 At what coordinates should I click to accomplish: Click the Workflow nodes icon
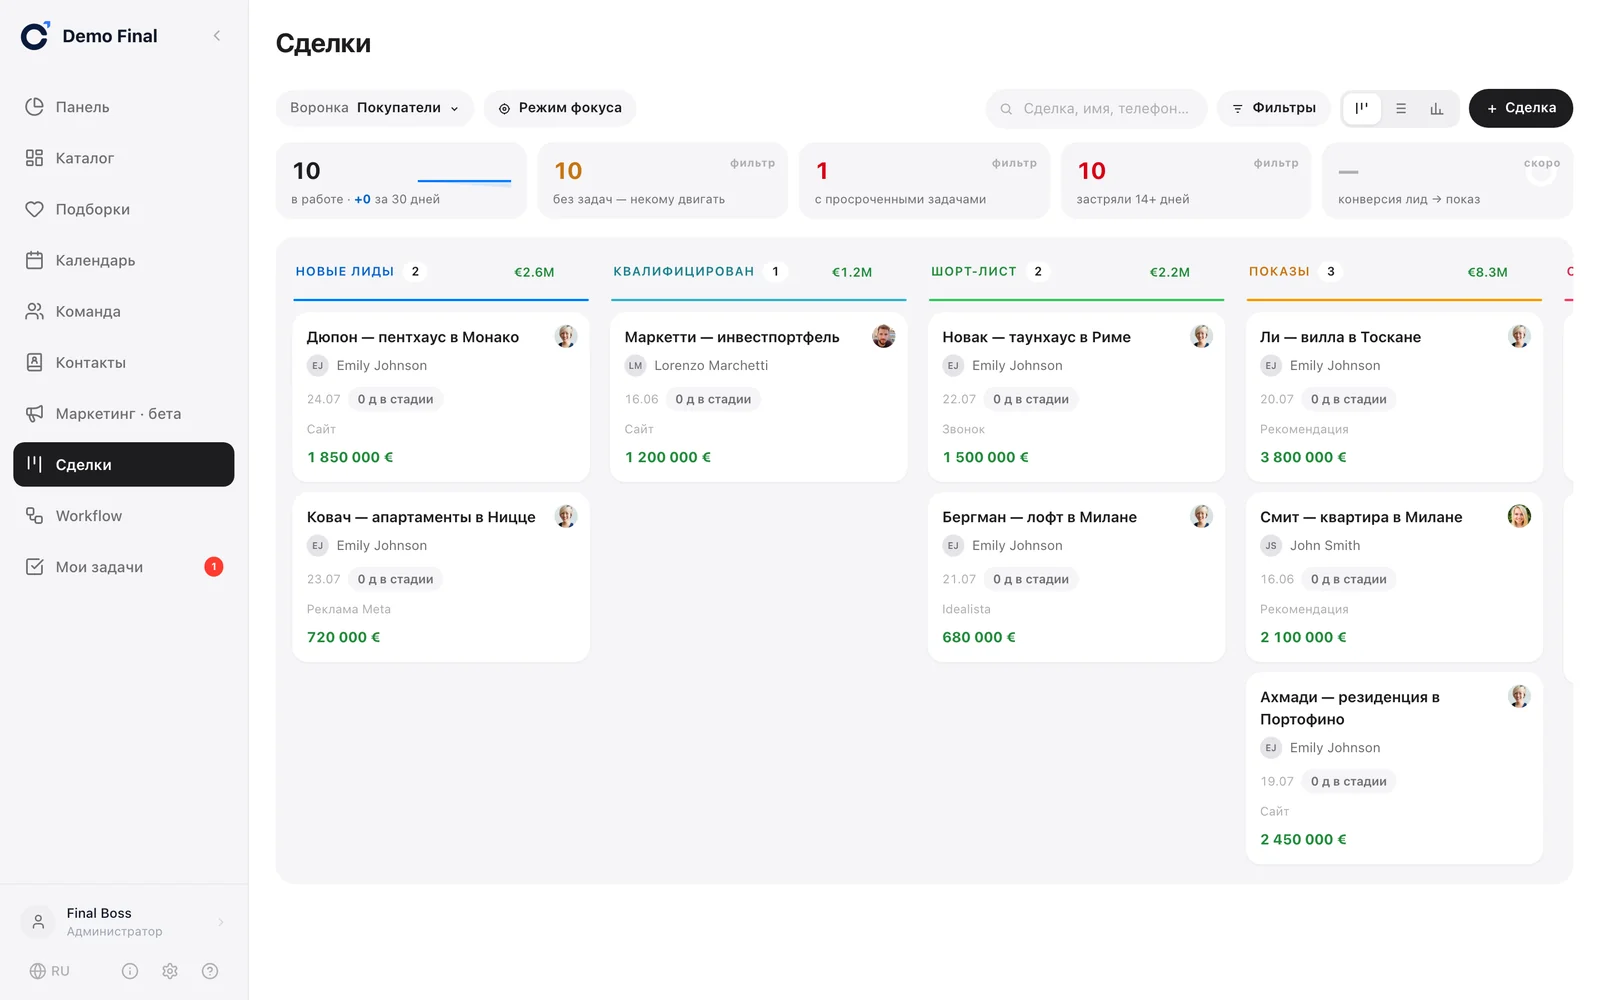(x=34, y=515)
